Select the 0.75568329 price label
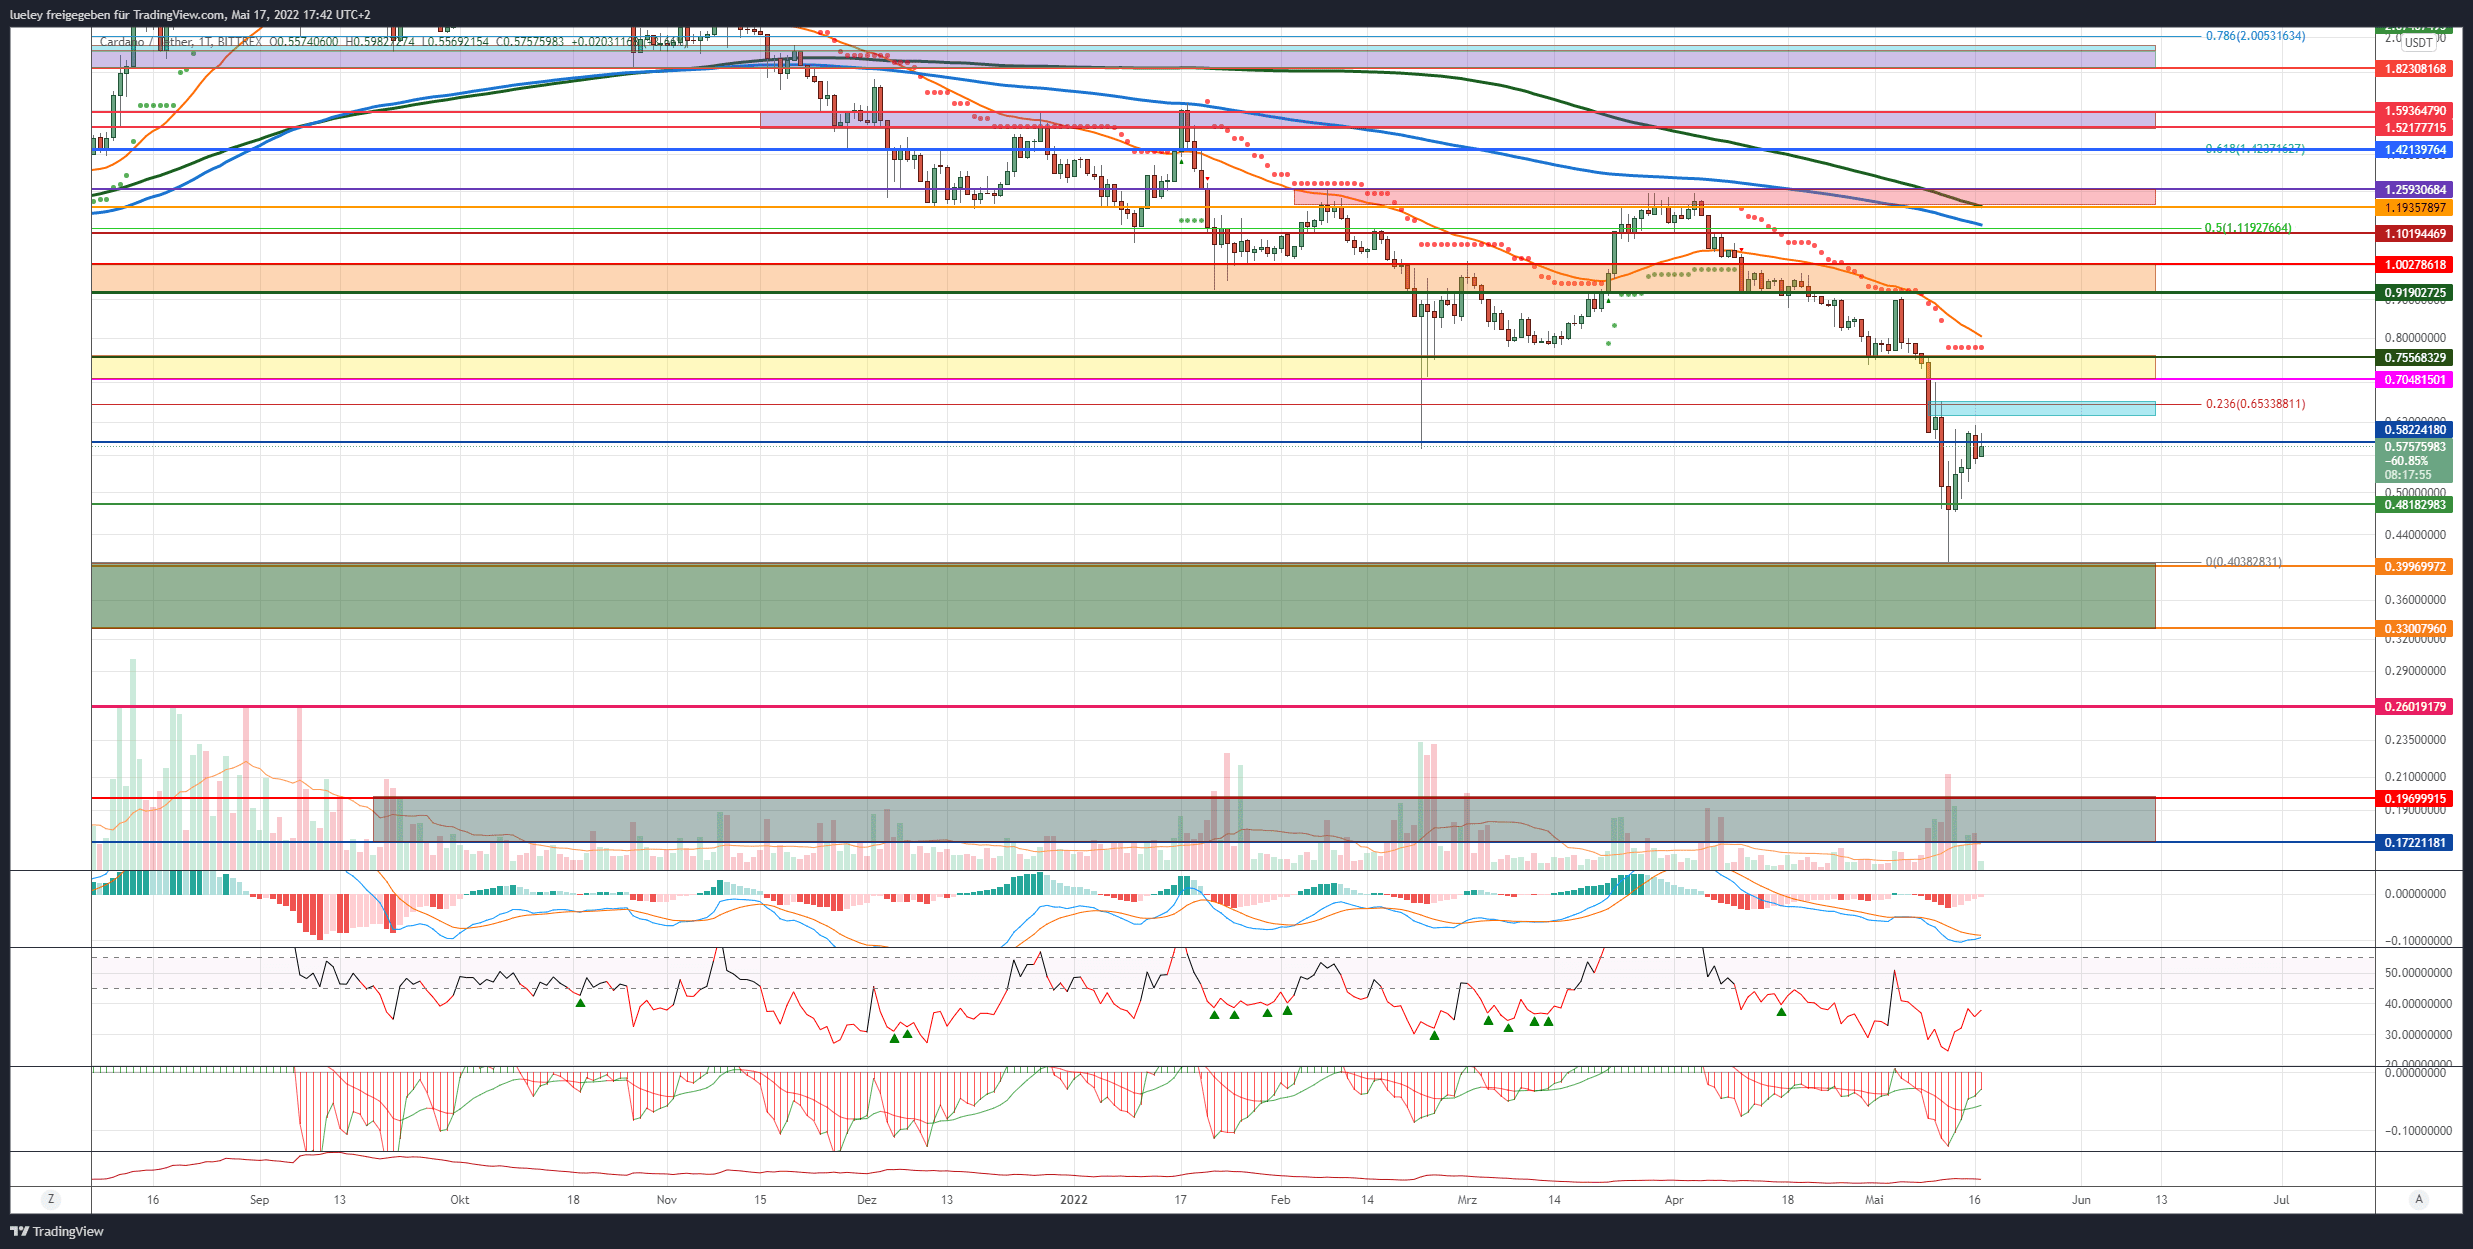This screenshot has height=1249, width=2473. 2413,358
